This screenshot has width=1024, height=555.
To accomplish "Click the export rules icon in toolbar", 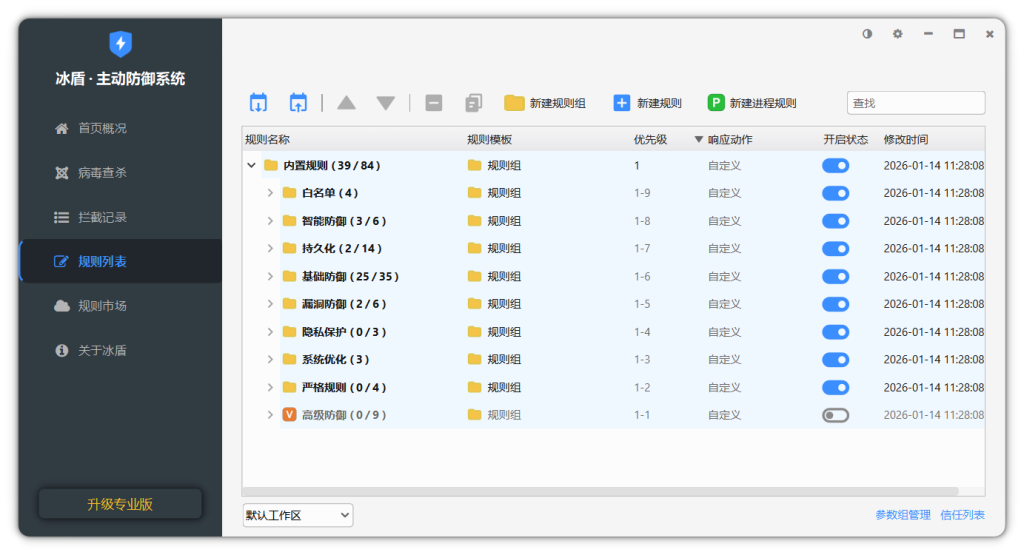I will pos(298,103).
